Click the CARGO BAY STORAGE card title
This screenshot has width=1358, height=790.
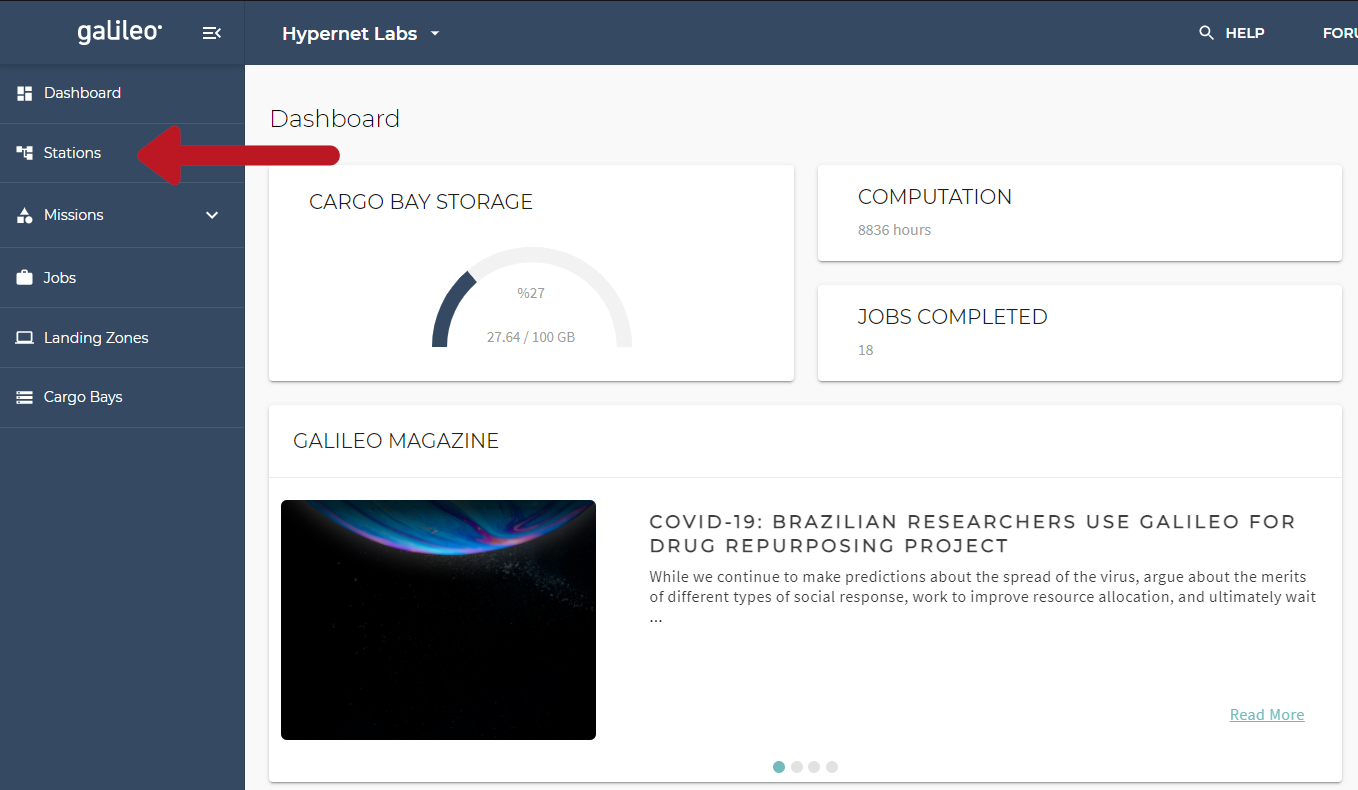click(421, 202)
